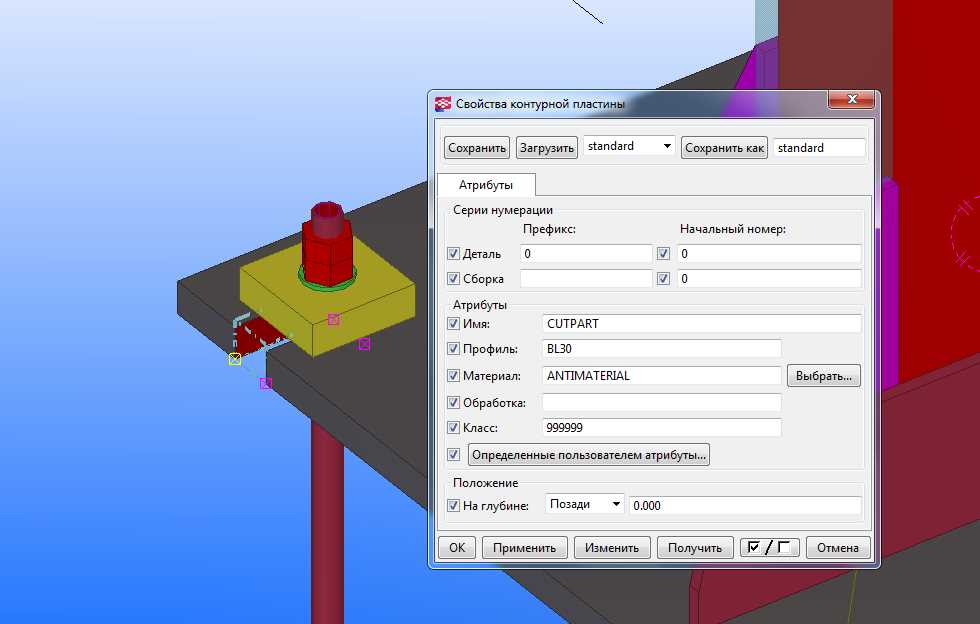Click the Сохранить как button
Viewport: 980px width, 624px height.
724,148
